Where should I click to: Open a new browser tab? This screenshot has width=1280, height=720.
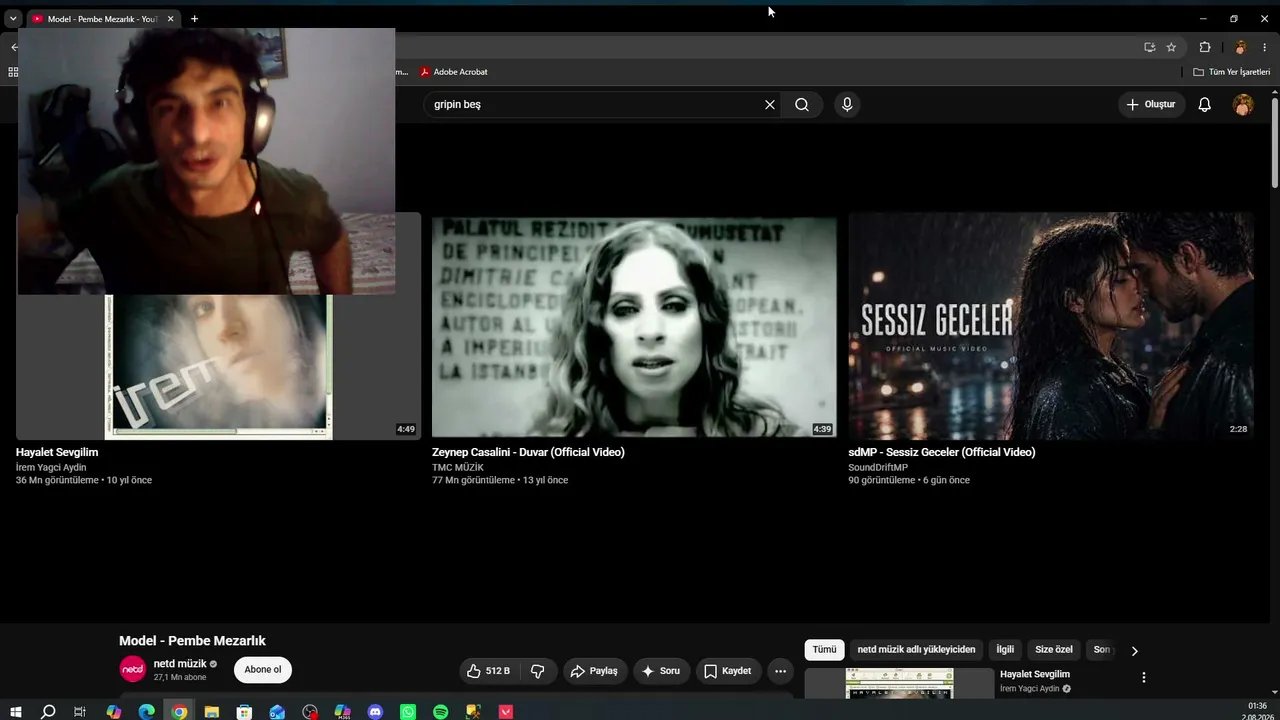coord(194,19)
